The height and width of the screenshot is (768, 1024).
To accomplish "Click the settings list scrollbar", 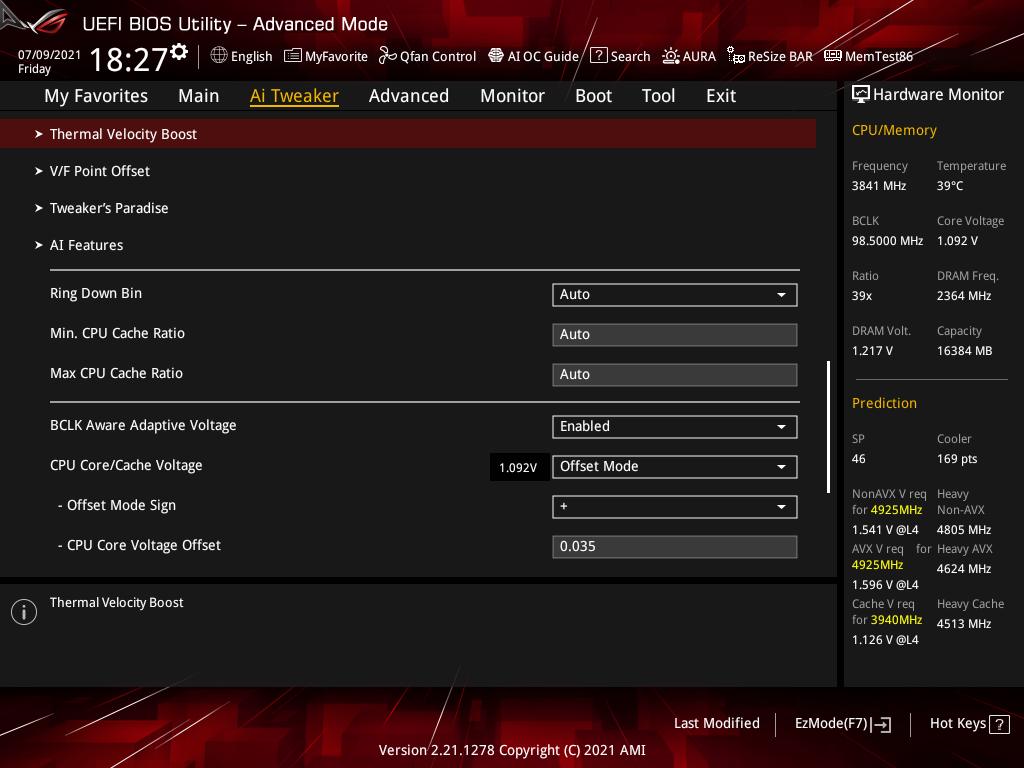I will [x=828, y=426].
